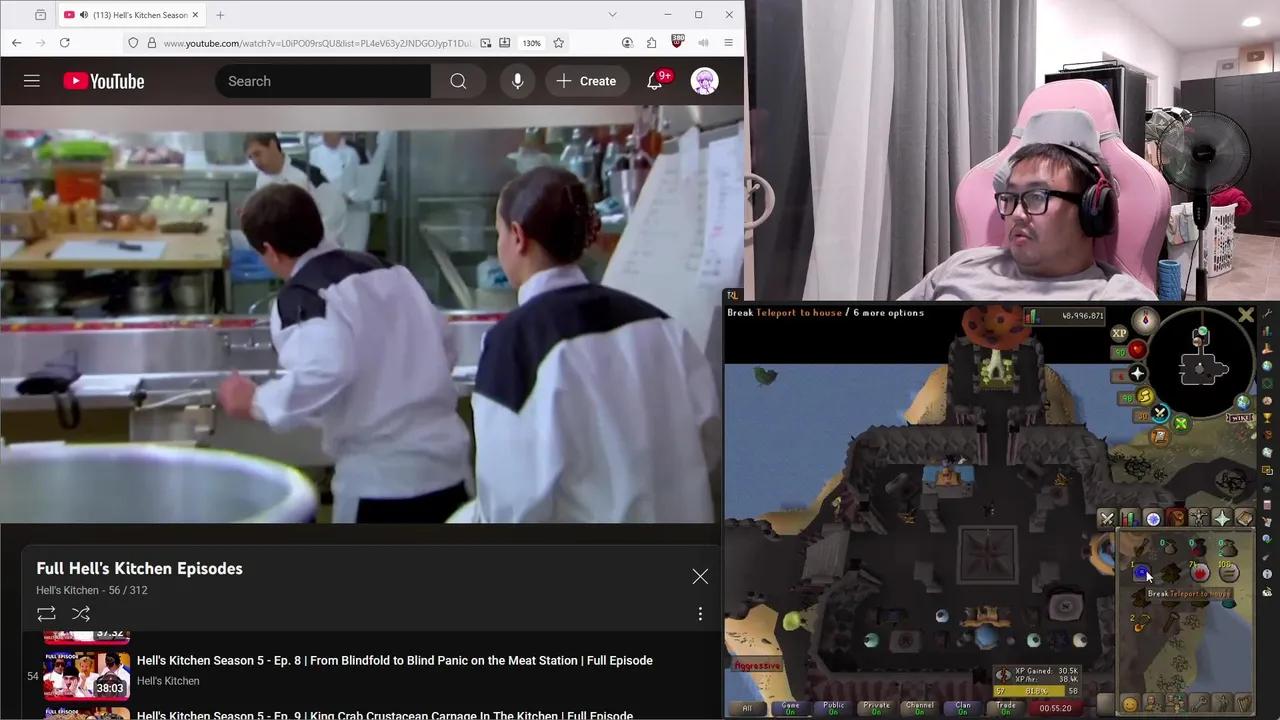The height and width of the screenshot is (720, 1280).
Task: Open the Firefox view recent browsing icon
Action: [40, 15]
